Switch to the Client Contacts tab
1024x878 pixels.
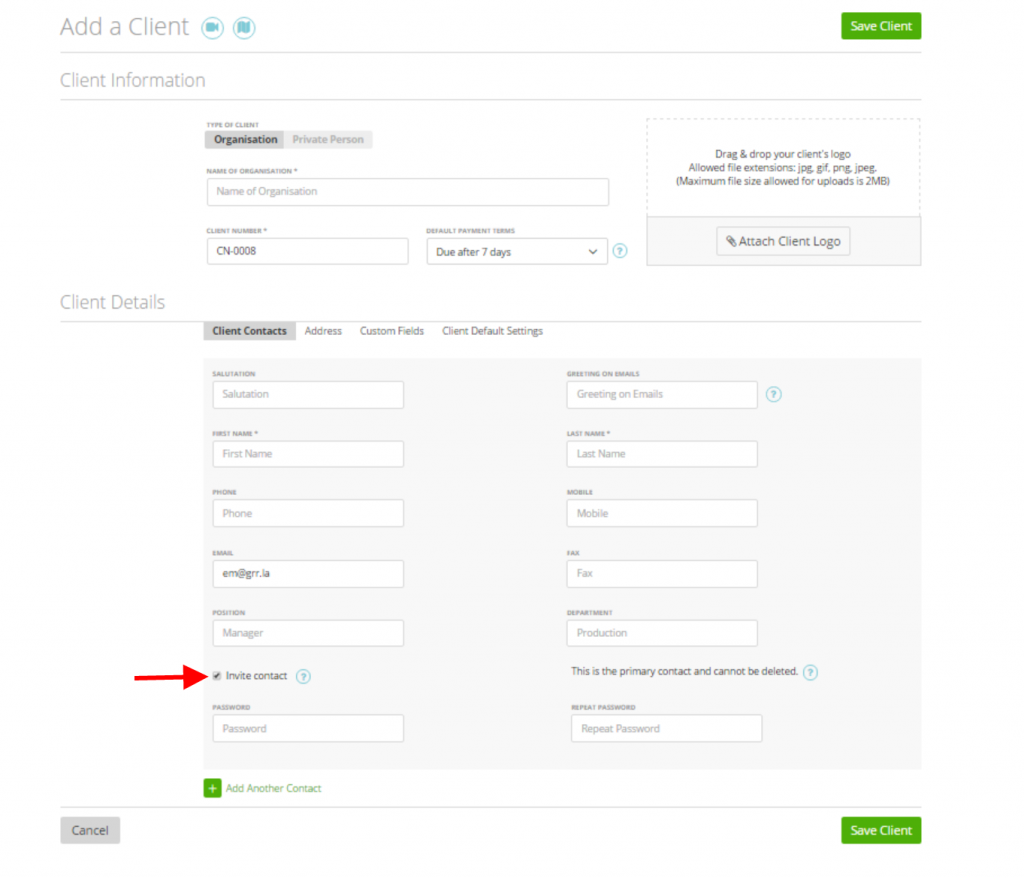pos(248,331)
